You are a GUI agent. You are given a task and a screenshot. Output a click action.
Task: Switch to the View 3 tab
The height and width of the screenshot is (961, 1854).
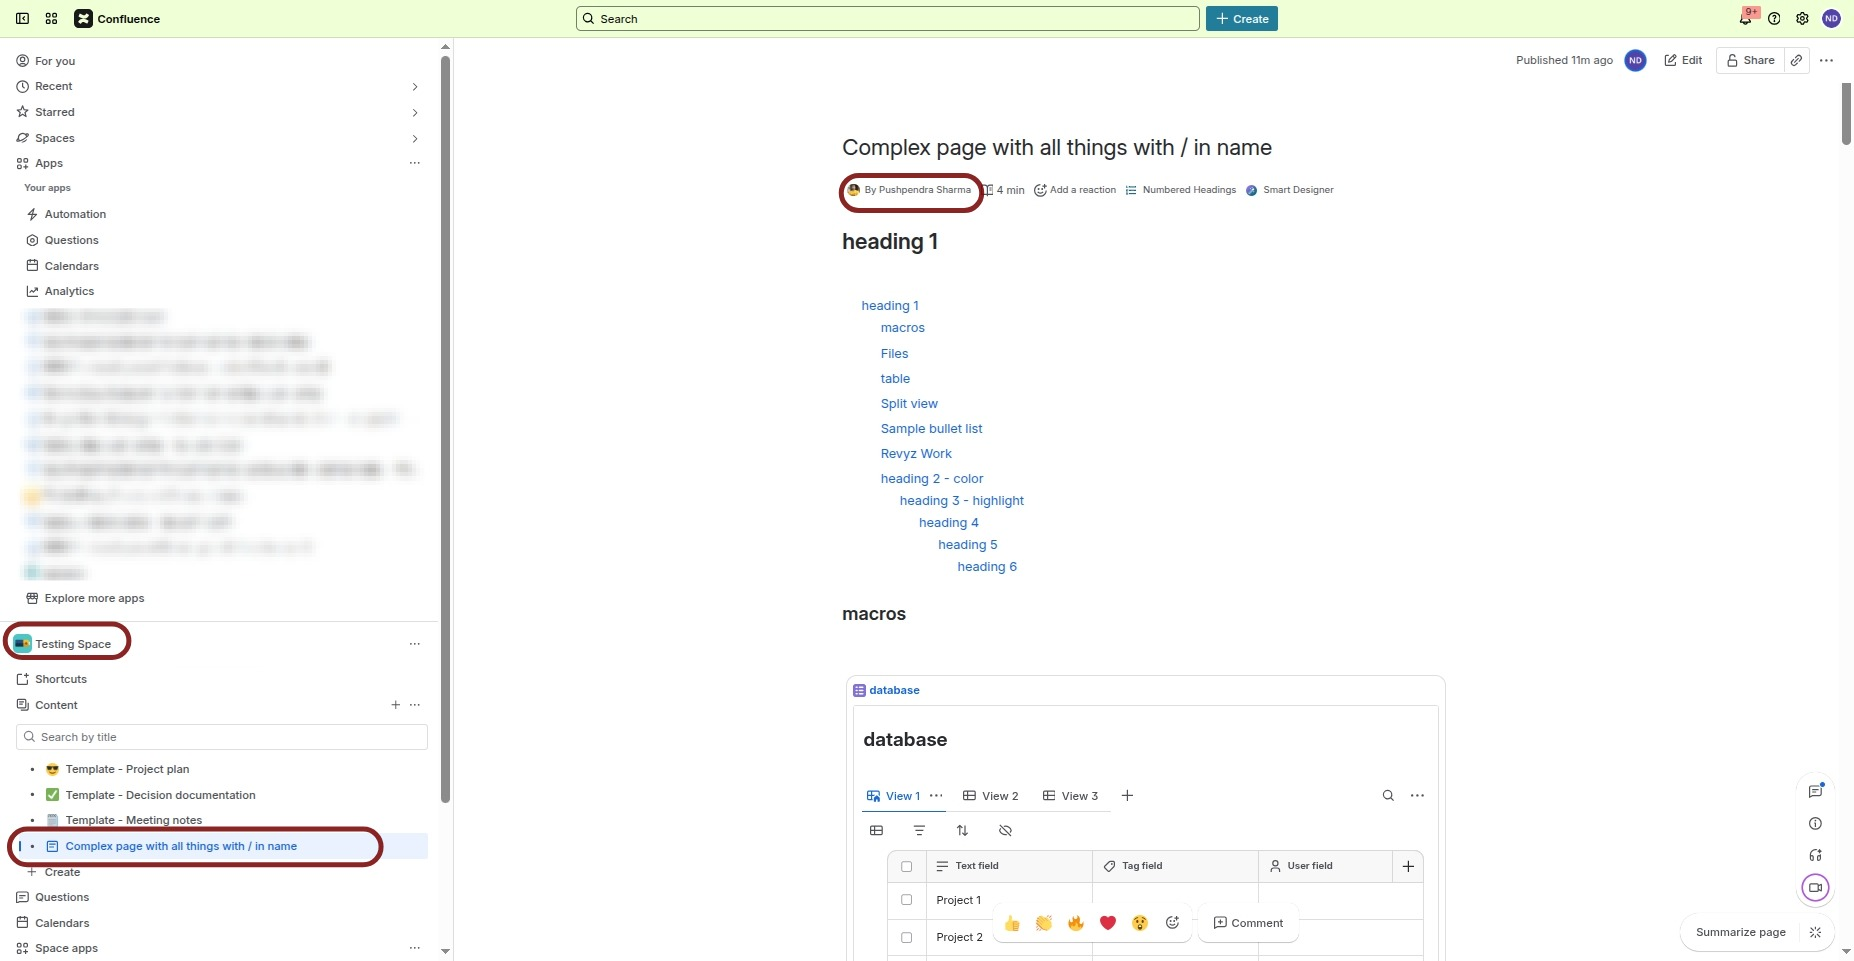click(1070, 796)
